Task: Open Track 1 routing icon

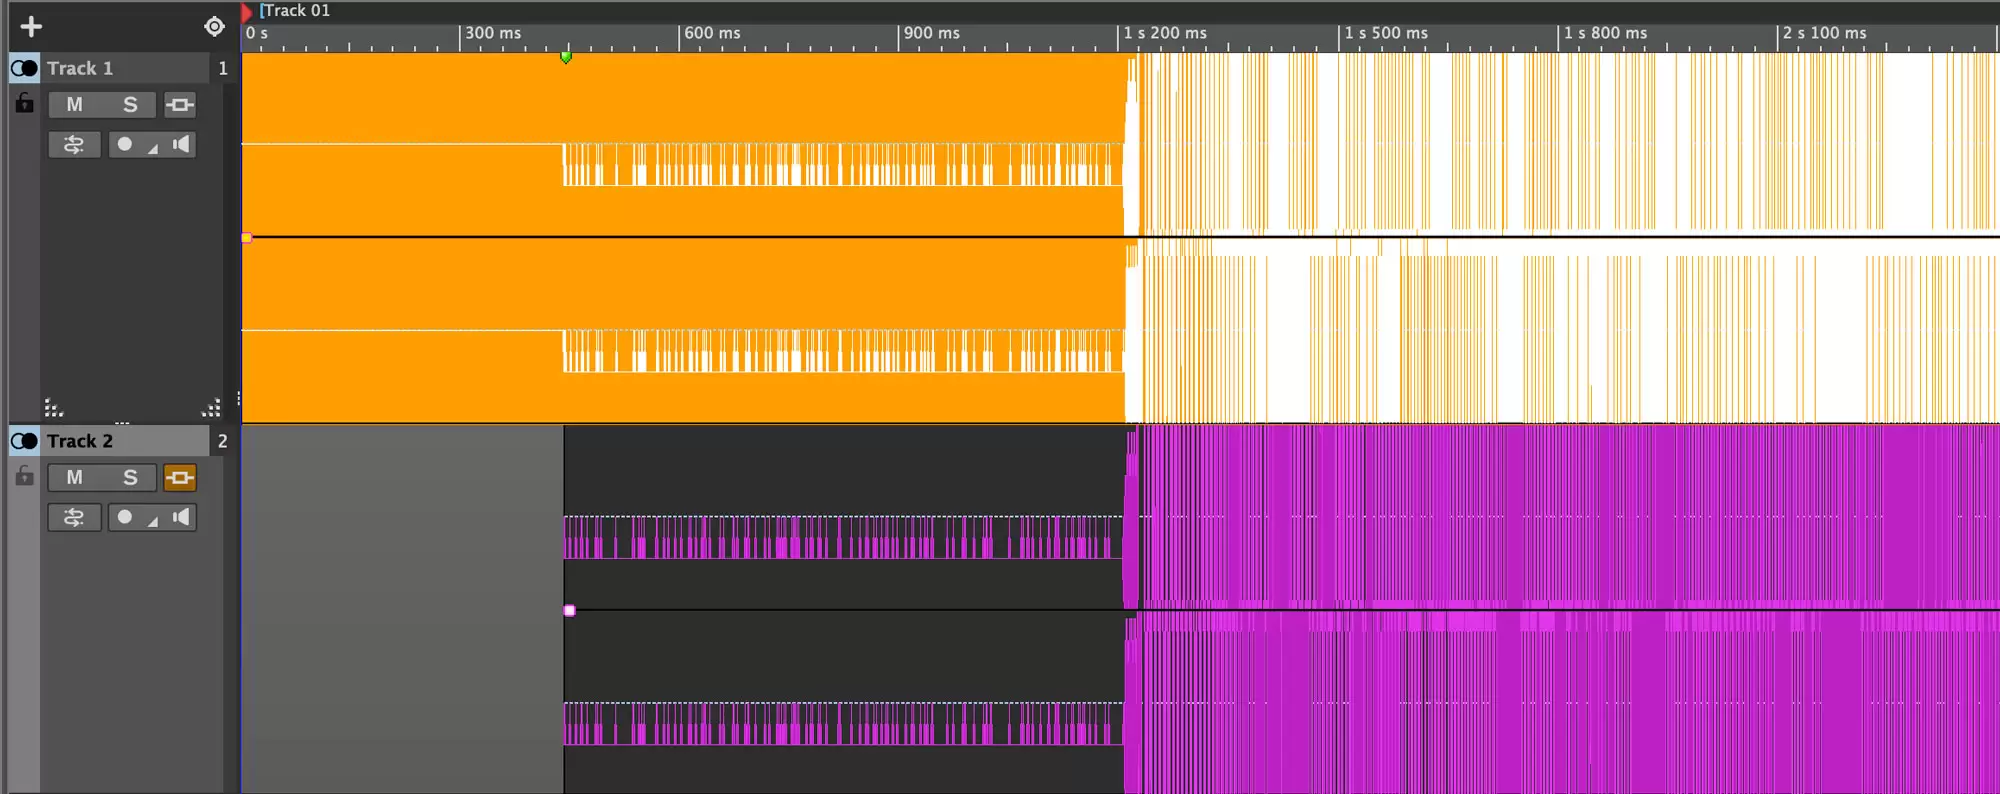Action: [x=74, y=145]
